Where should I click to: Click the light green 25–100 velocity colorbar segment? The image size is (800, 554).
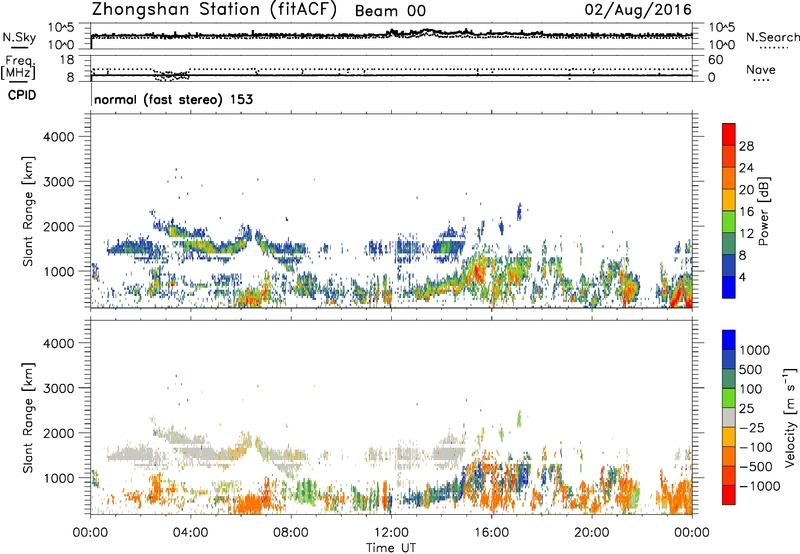(x=729, y=398)
